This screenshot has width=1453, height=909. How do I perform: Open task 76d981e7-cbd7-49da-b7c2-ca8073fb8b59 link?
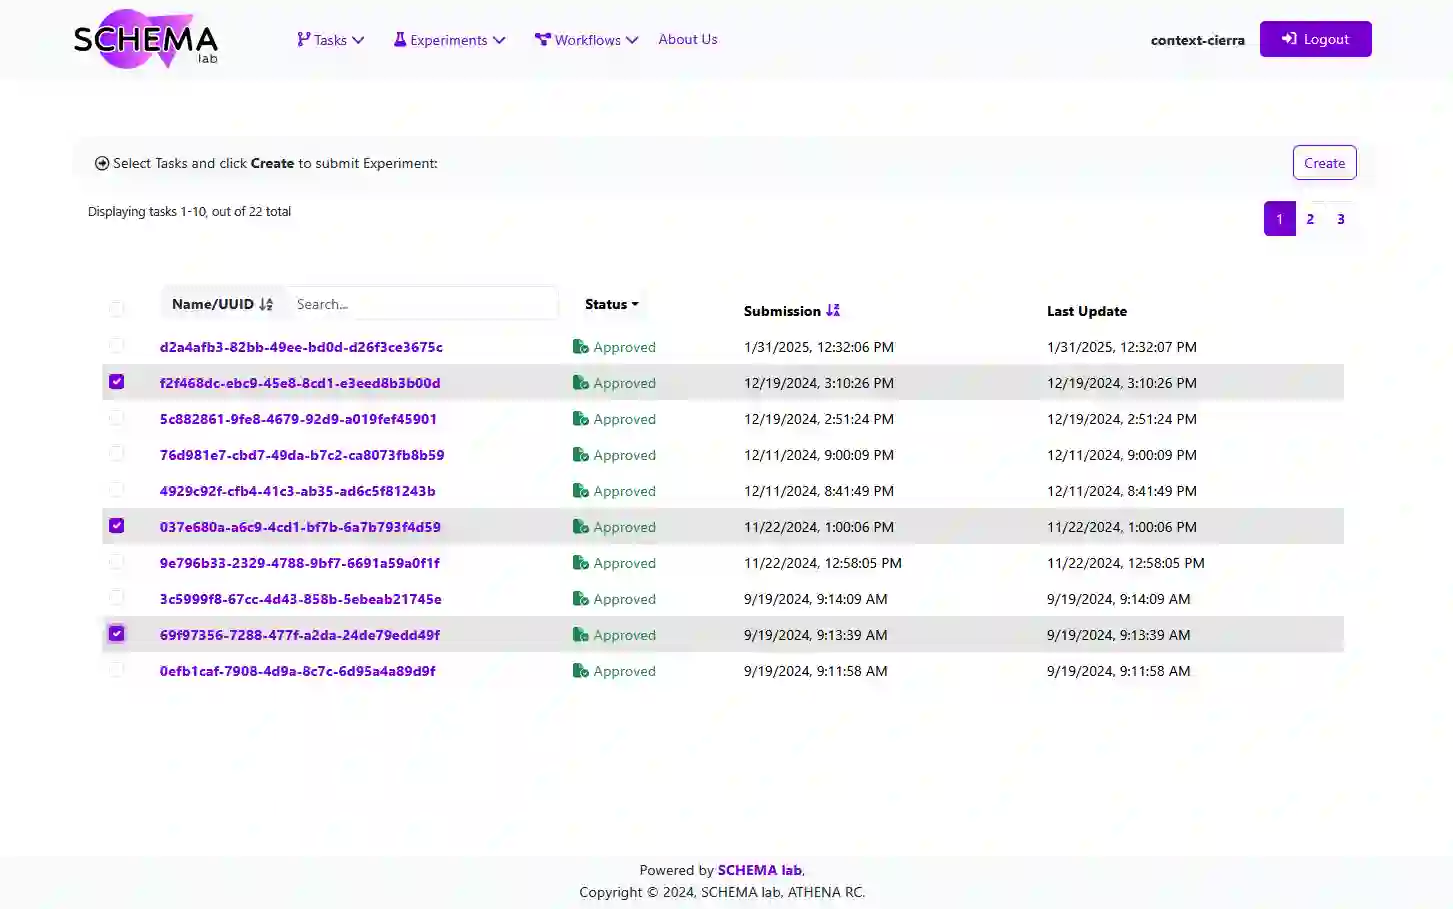pyautogui.click(x=302, y=455)
